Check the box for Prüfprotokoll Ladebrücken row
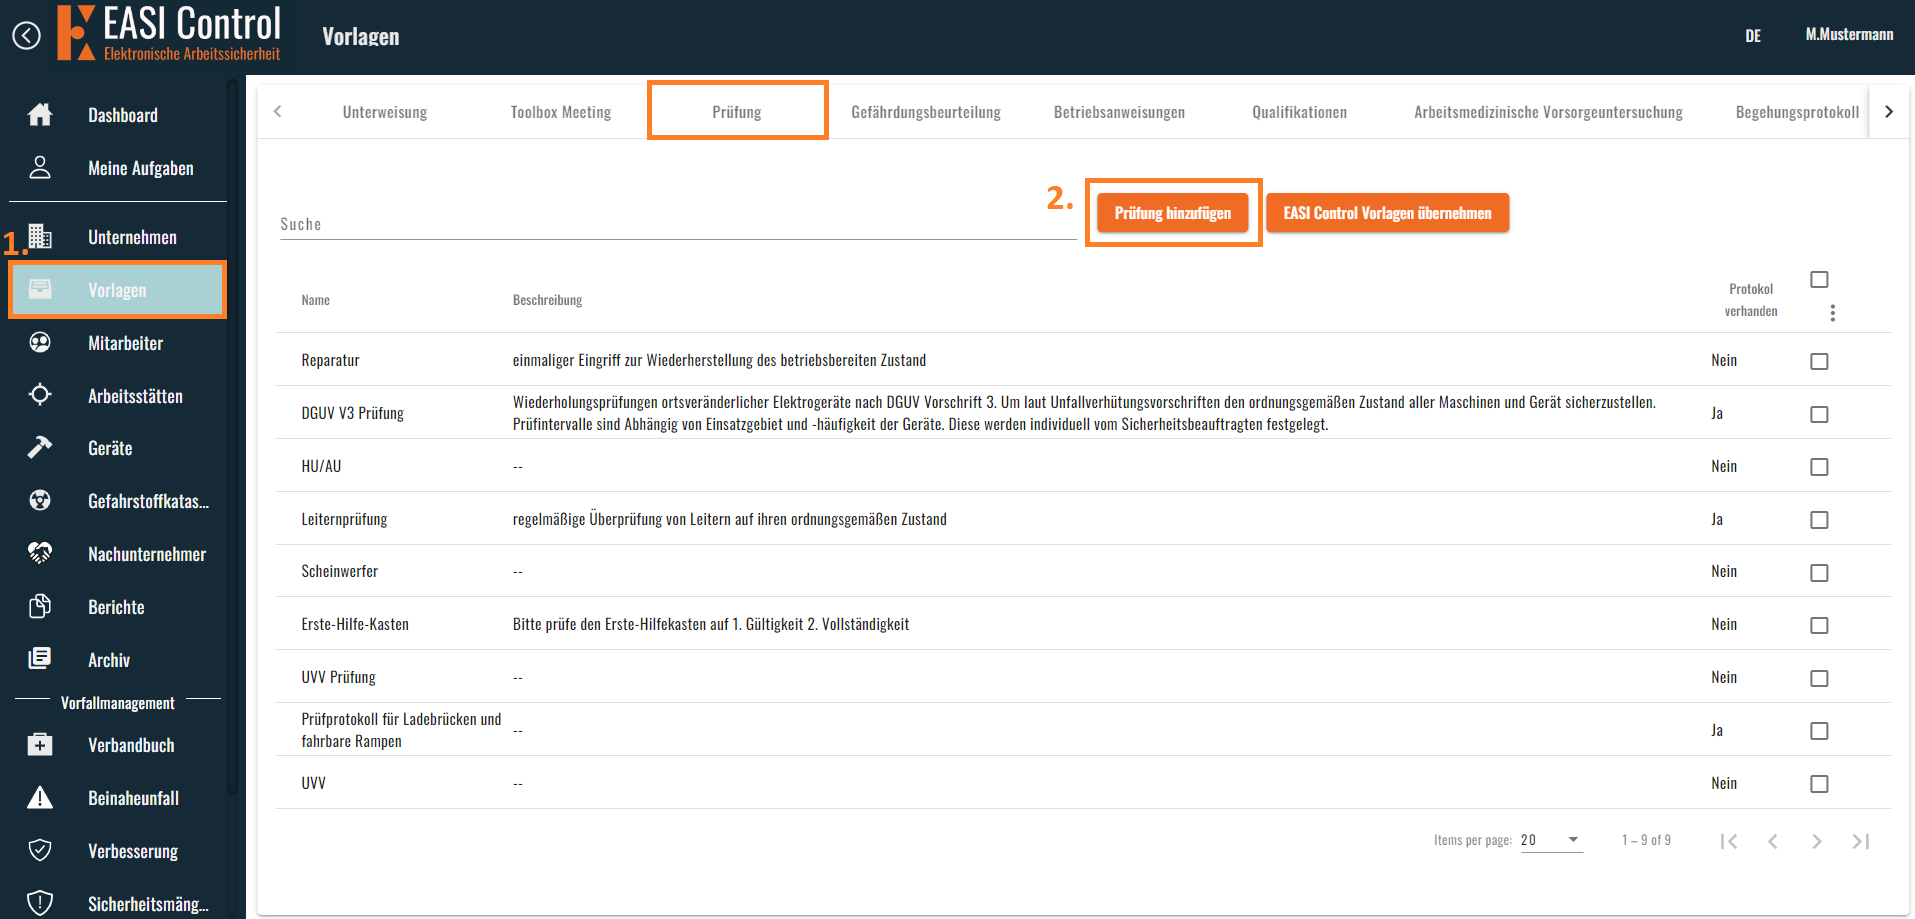The width and height of the screenshot is (1915, 919). tap(1819, 731)
